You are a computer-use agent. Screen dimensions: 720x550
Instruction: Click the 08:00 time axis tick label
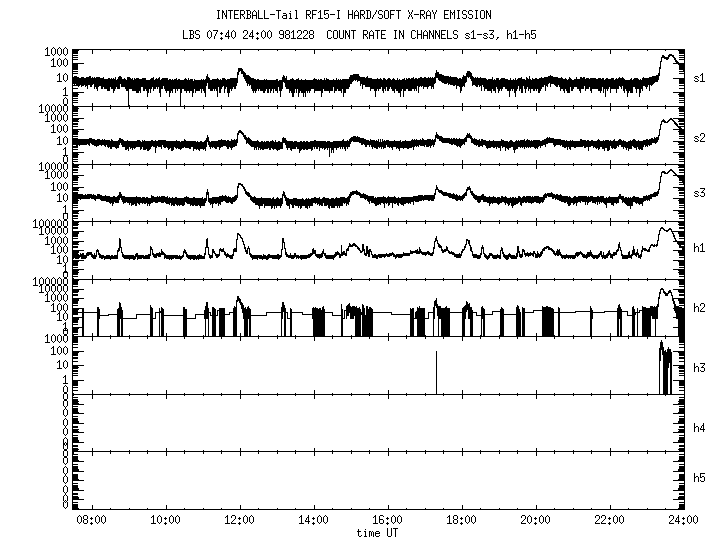(x=91, y=520)
